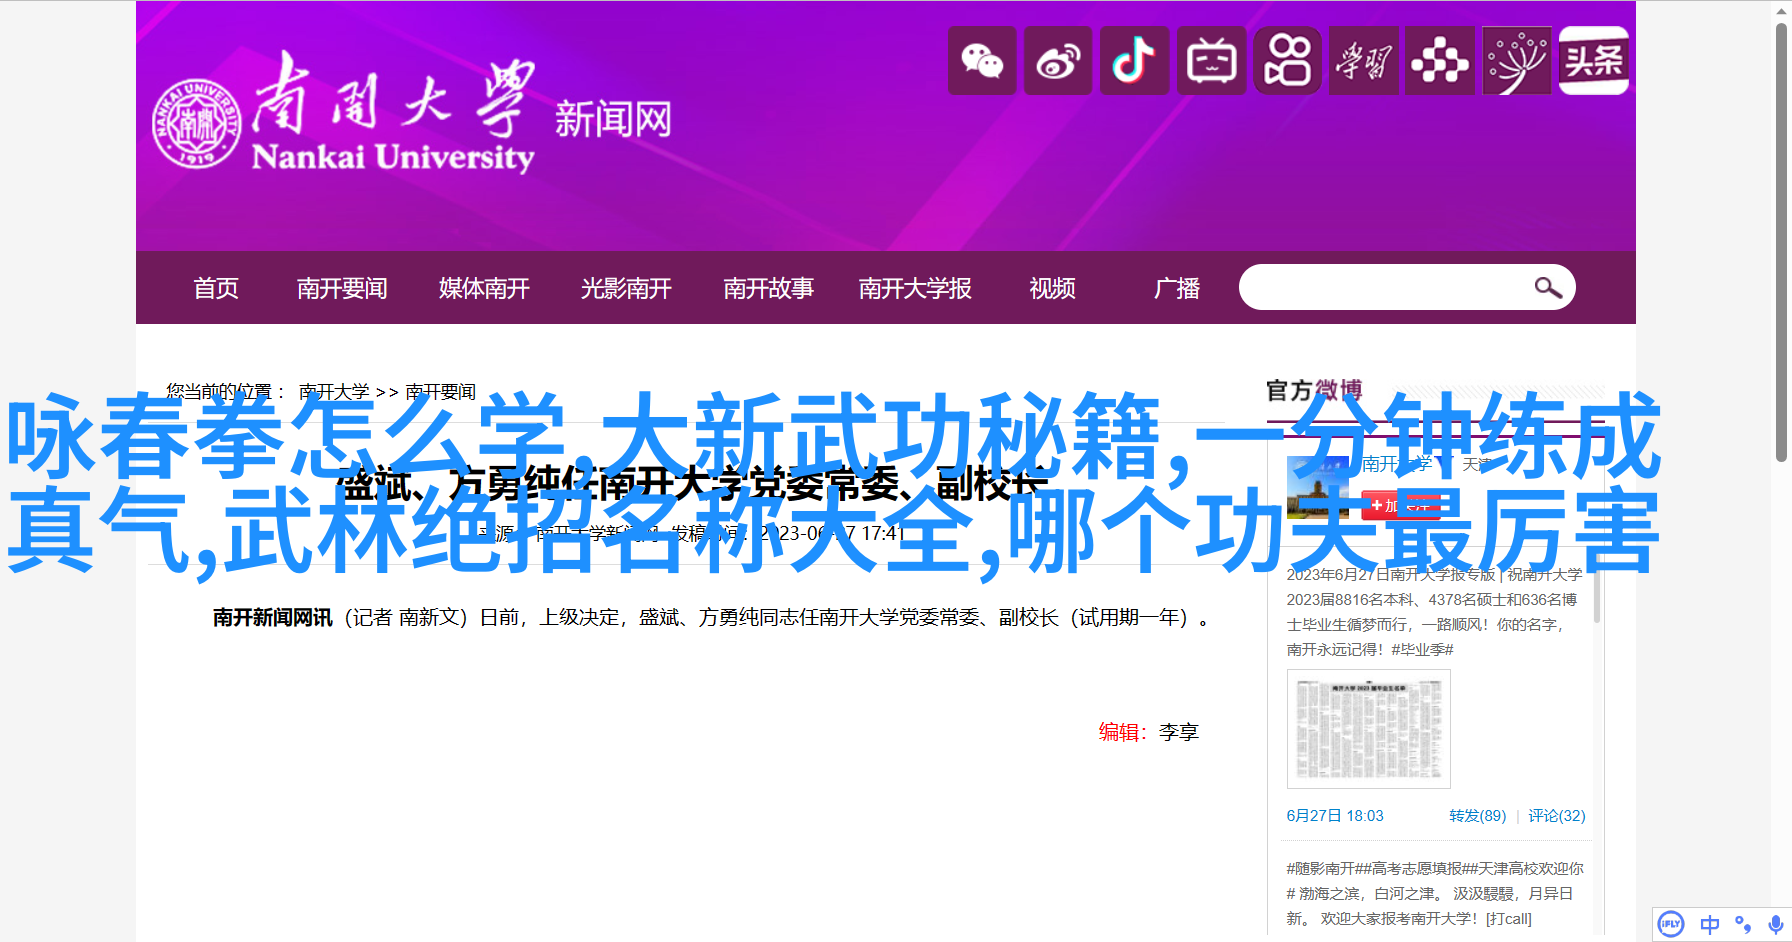Click the 南开要闻 breadcrumb link
The width and height of the screenshot is (1792, 942).
(440, 392)
